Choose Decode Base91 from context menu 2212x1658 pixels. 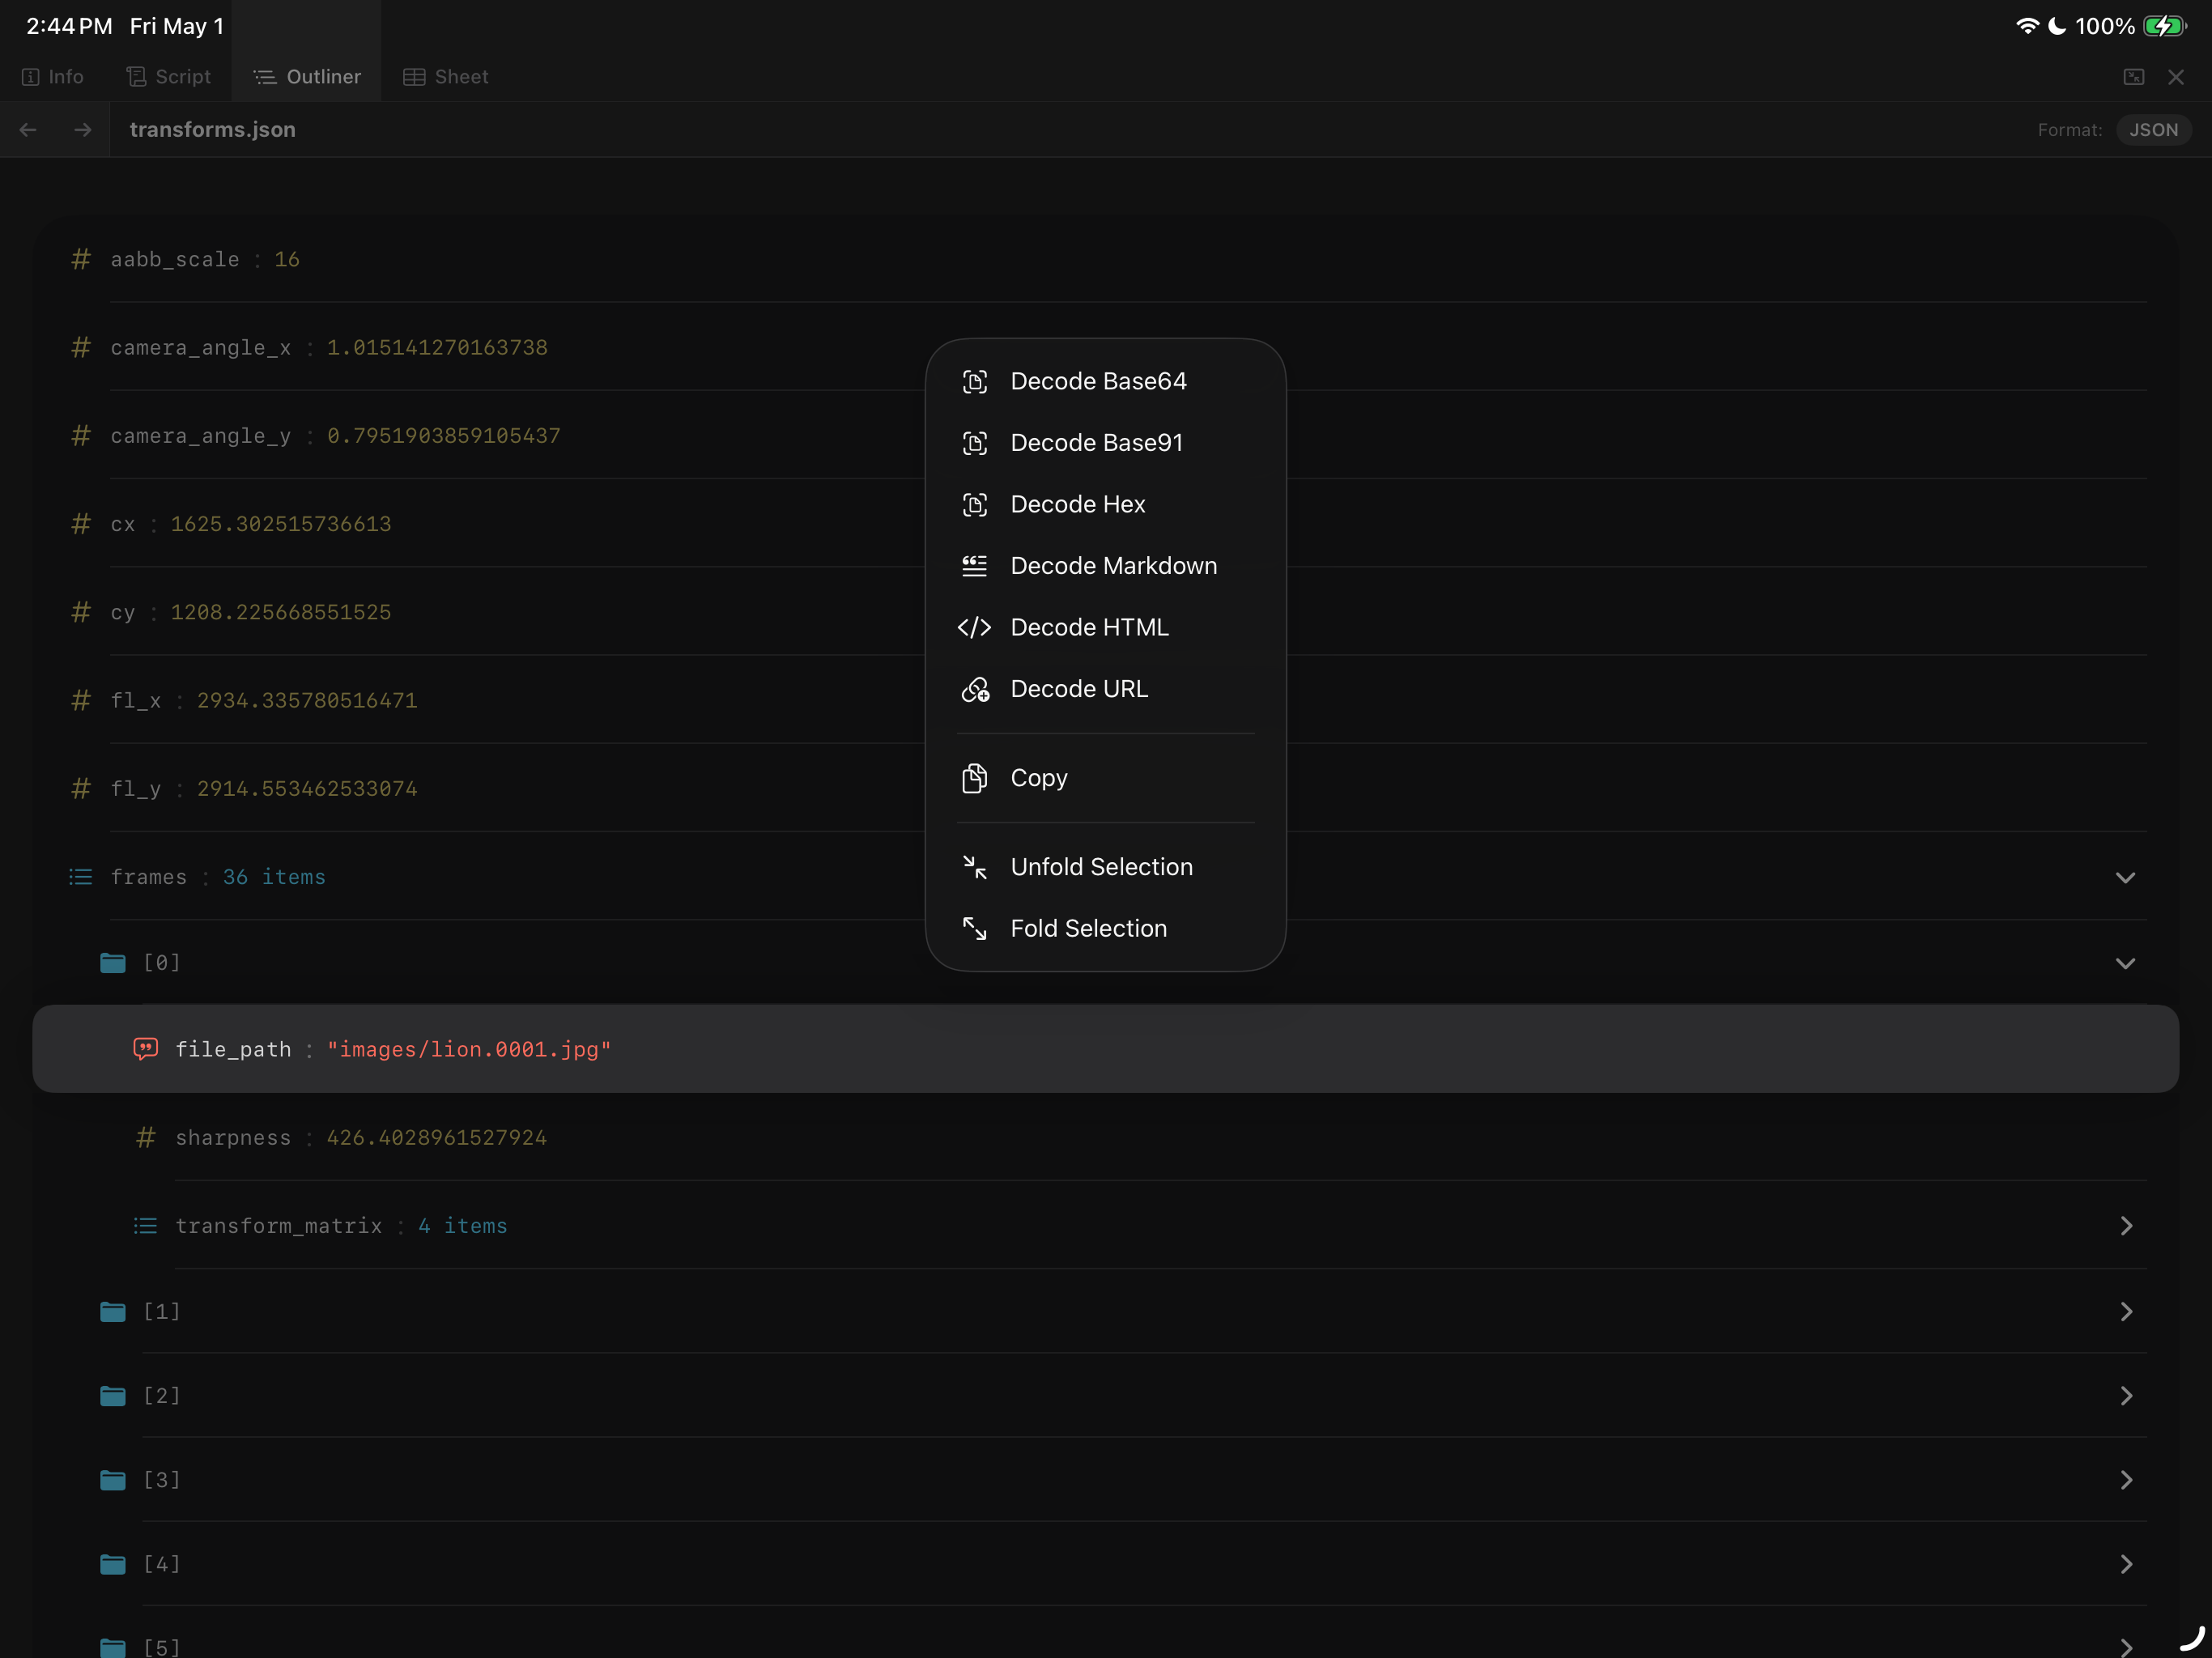click(1105, 443)
